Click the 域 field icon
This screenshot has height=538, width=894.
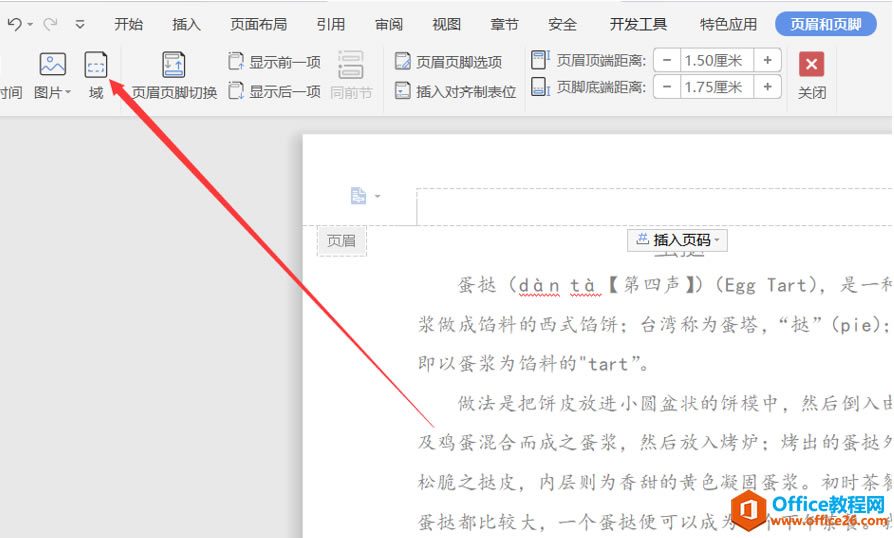(x=96, y=65)
